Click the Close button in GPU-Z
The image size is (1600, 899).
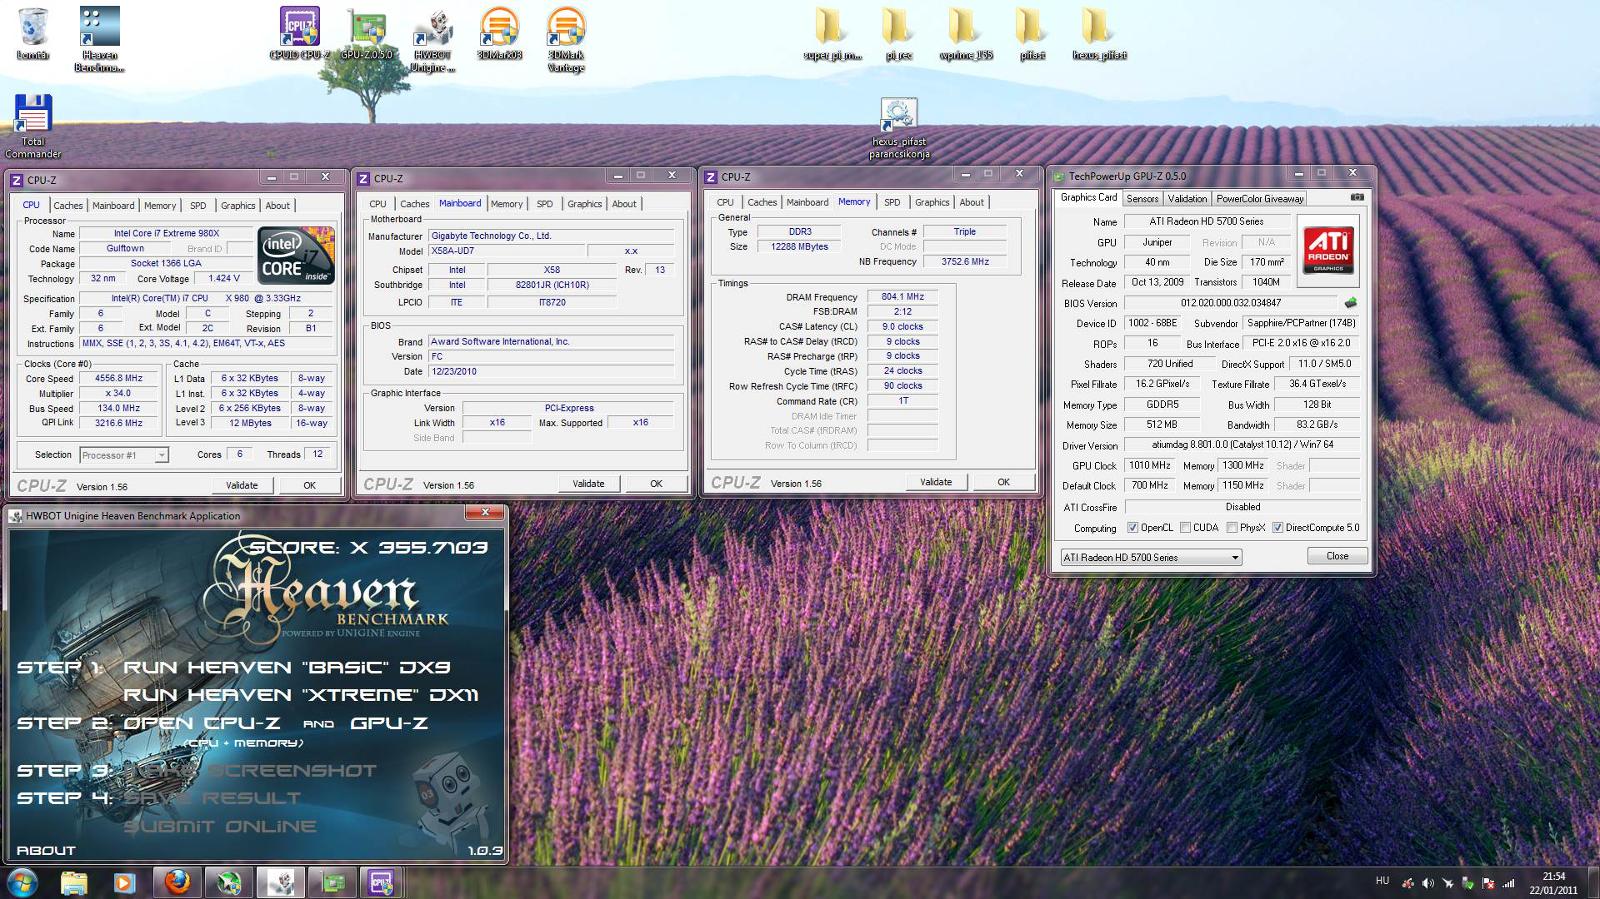click(x=1337, y=556)
